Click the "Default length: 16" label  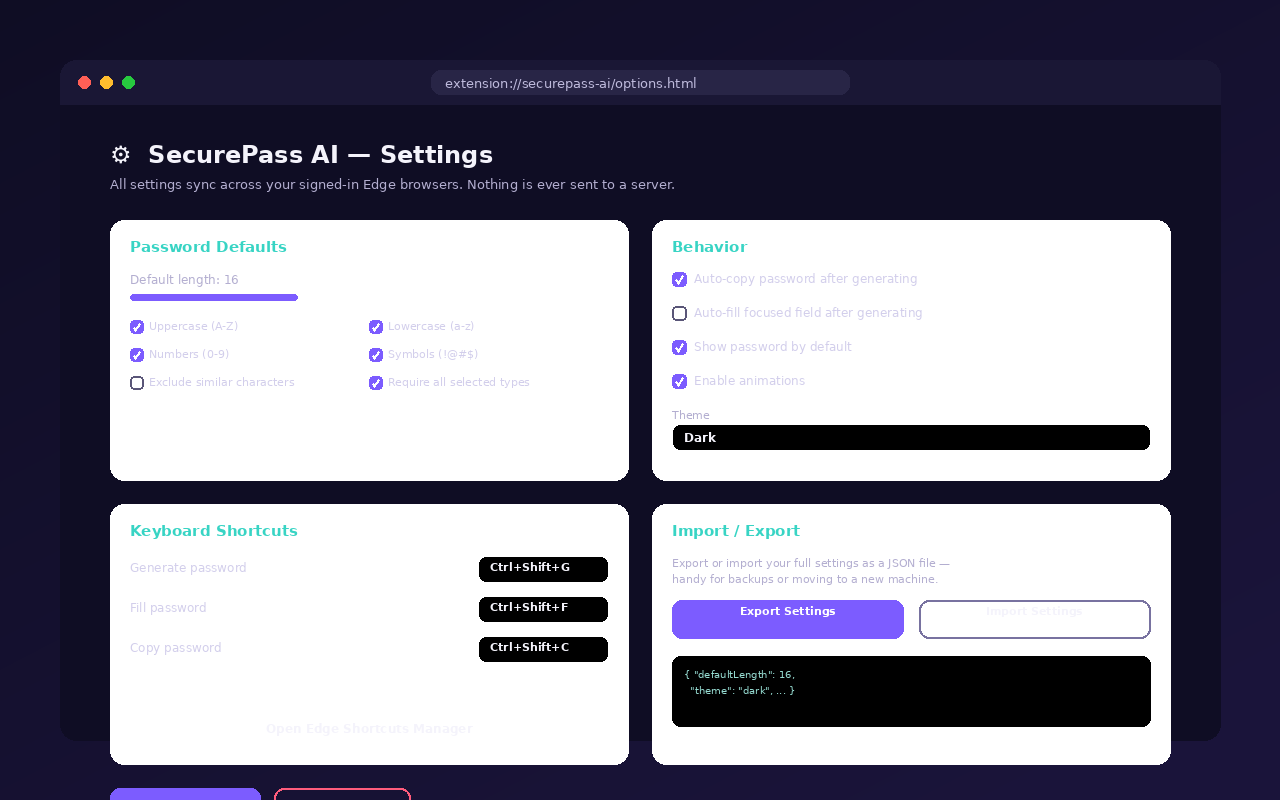(x=184, y=280)
